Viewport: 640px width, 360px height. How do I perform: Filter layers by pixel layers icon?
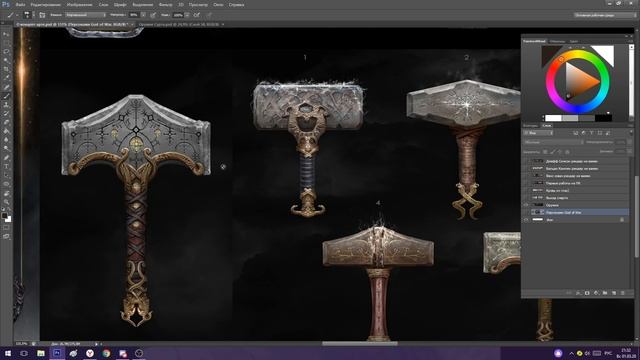coord(576,133)
